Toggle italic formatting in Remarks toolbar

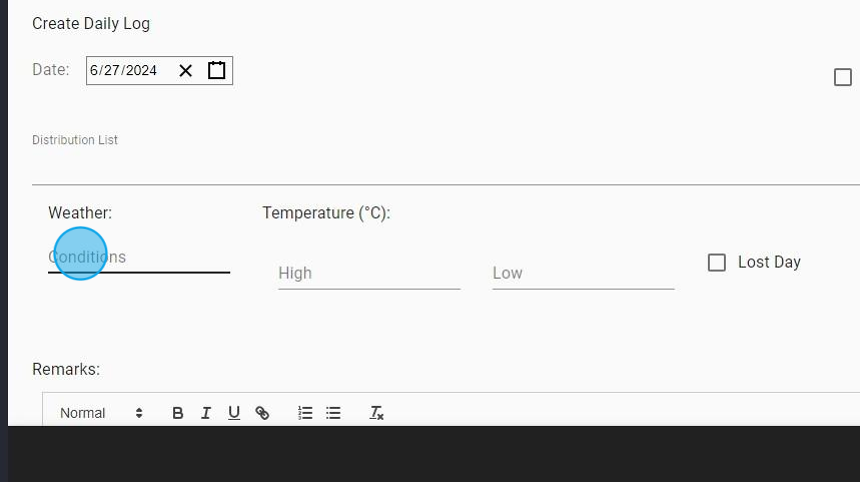(x=206, y=413)
